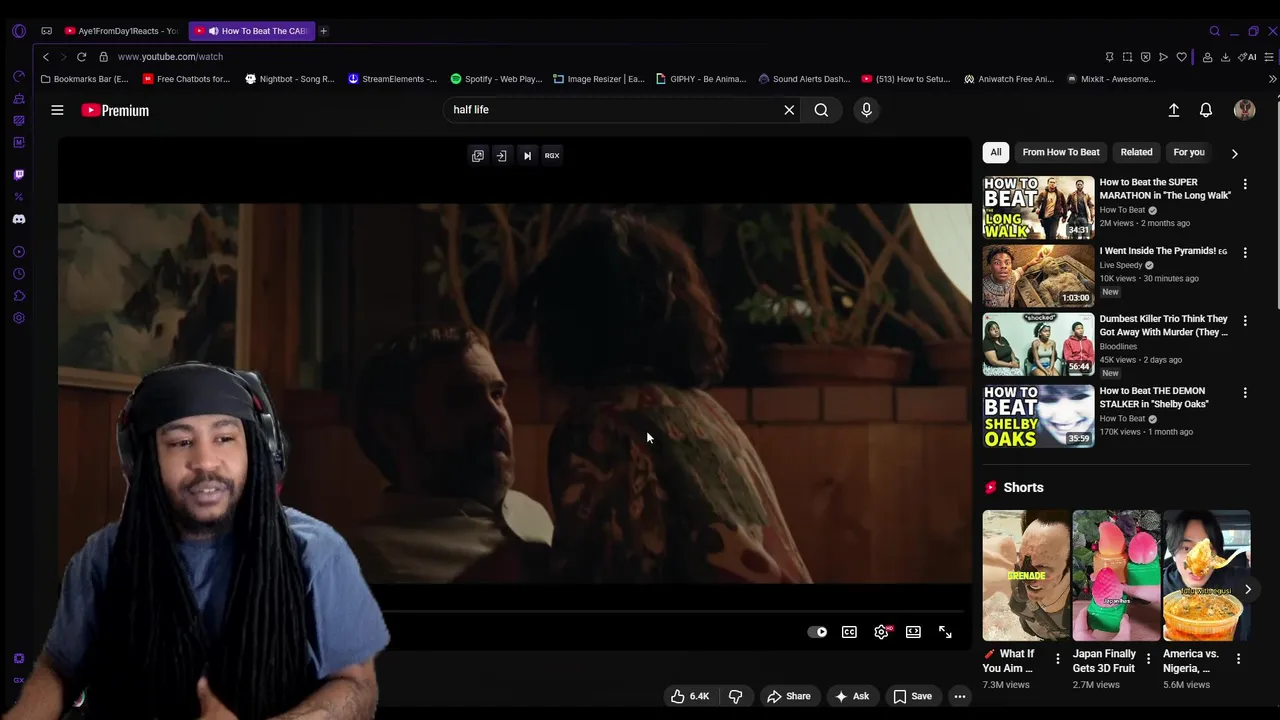Select the For you filter chip
The height and width of the screenshot is (720, 1280).
pyautogui.click(x=1189, y=152)
